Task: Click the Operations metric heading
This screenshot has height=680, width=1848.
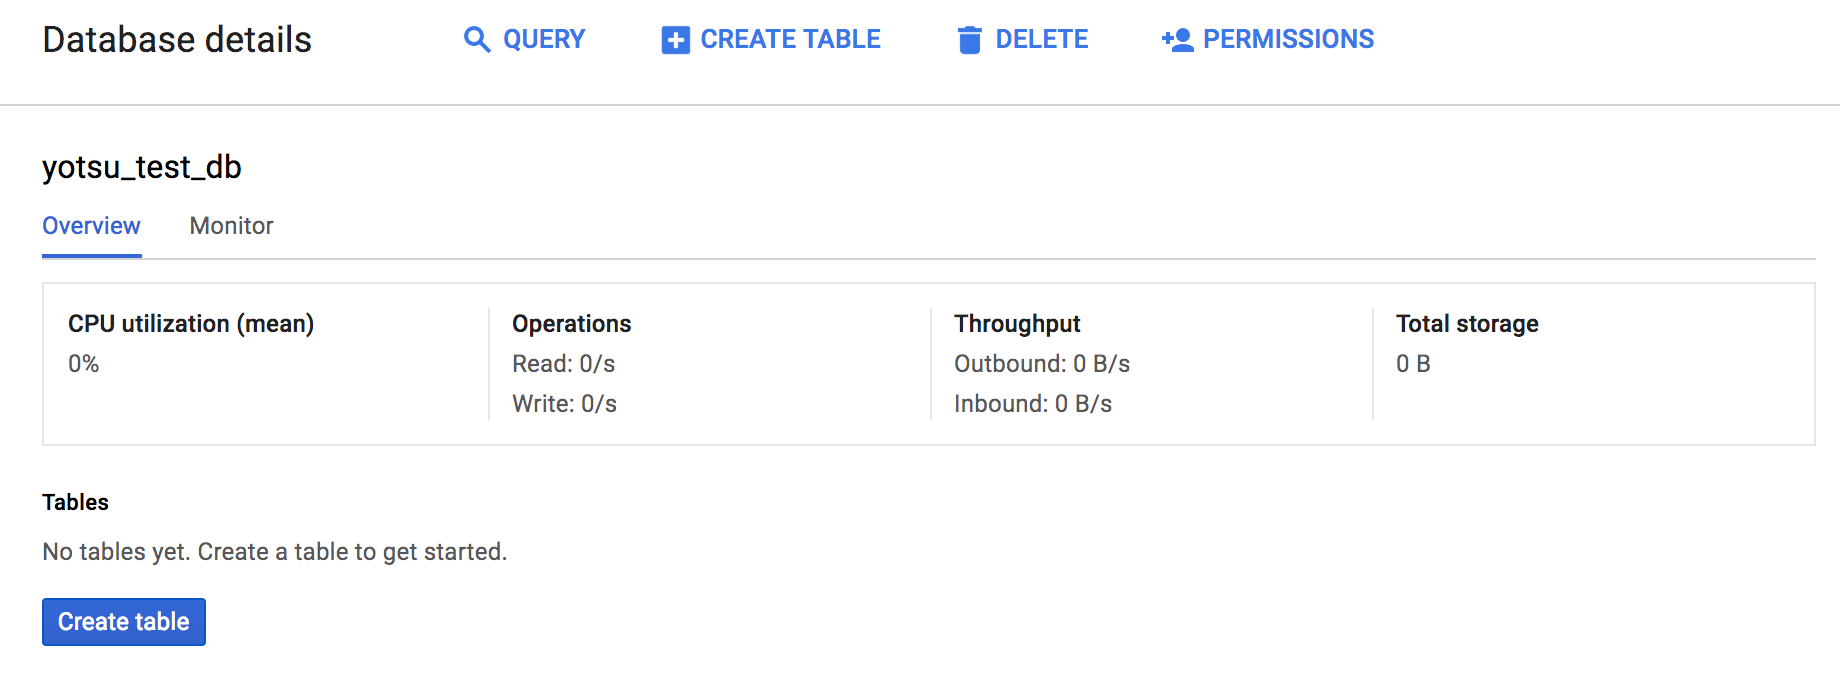Action: click(x=571, y=324)
